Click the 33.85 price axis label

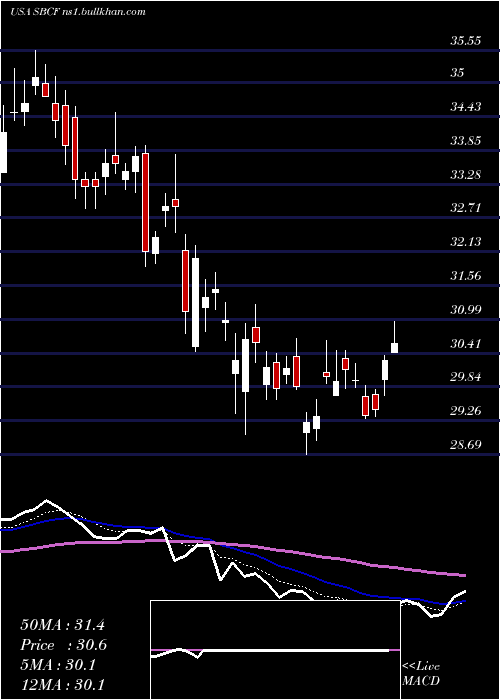[x=465, y=141]
